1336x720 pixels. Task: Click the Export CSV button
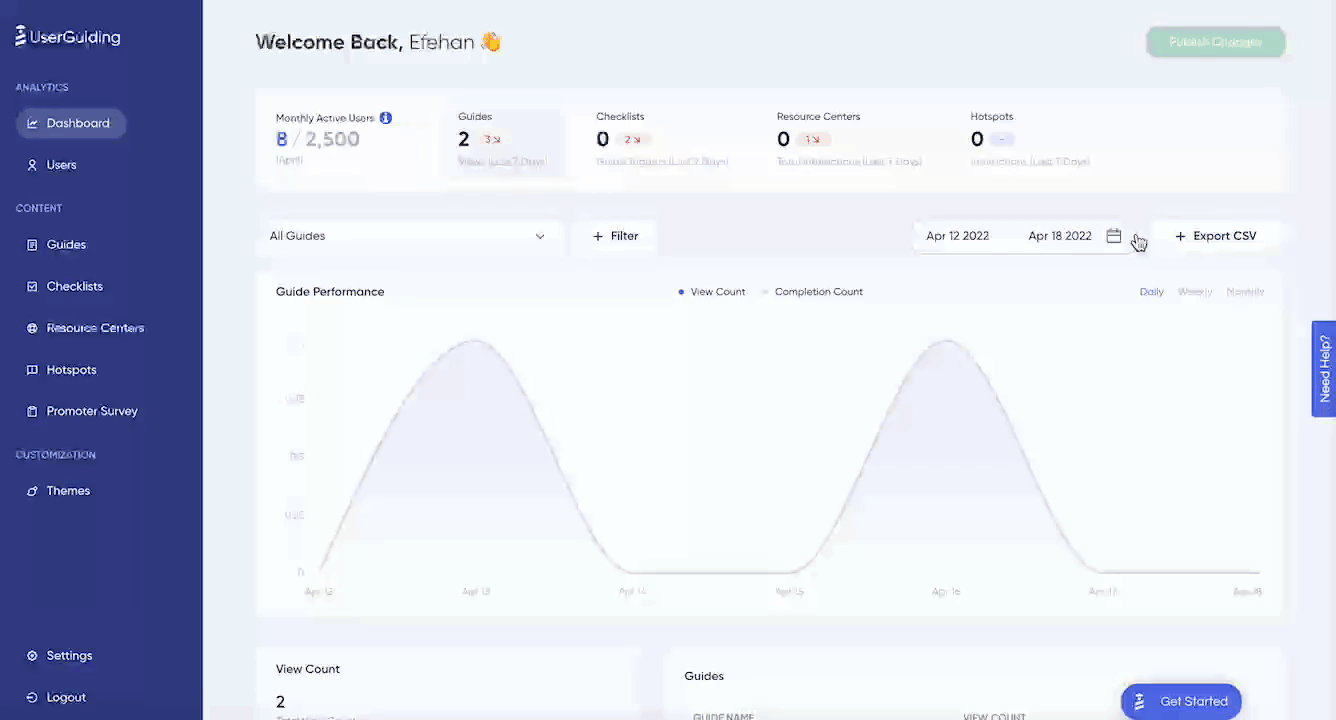1215,236
